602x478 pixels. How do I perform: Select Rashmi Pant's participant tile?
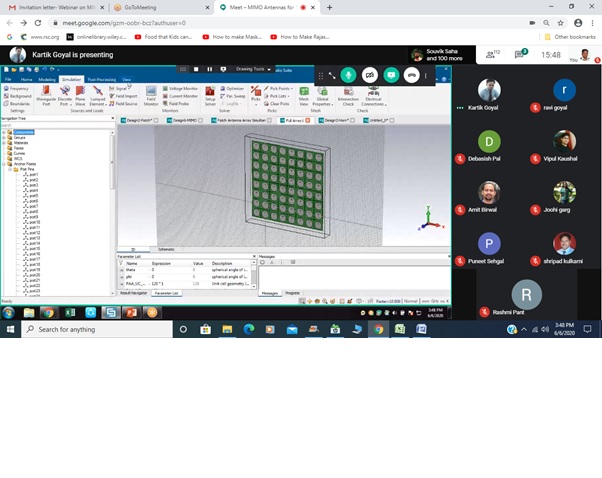click(527, 297)
